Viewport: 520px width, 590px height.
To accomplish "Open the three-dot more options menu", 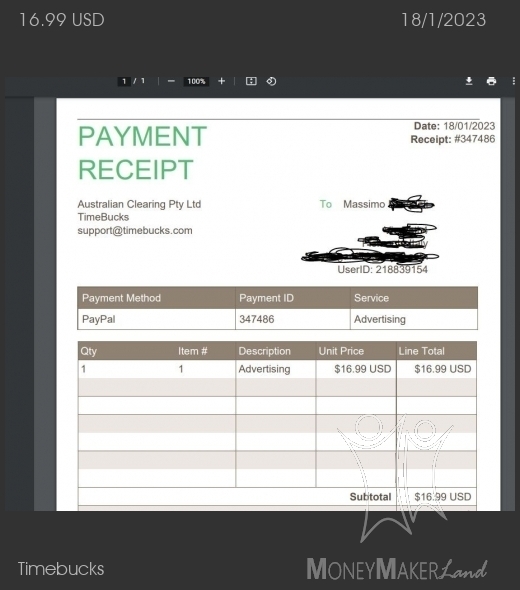I will (514, 81).
